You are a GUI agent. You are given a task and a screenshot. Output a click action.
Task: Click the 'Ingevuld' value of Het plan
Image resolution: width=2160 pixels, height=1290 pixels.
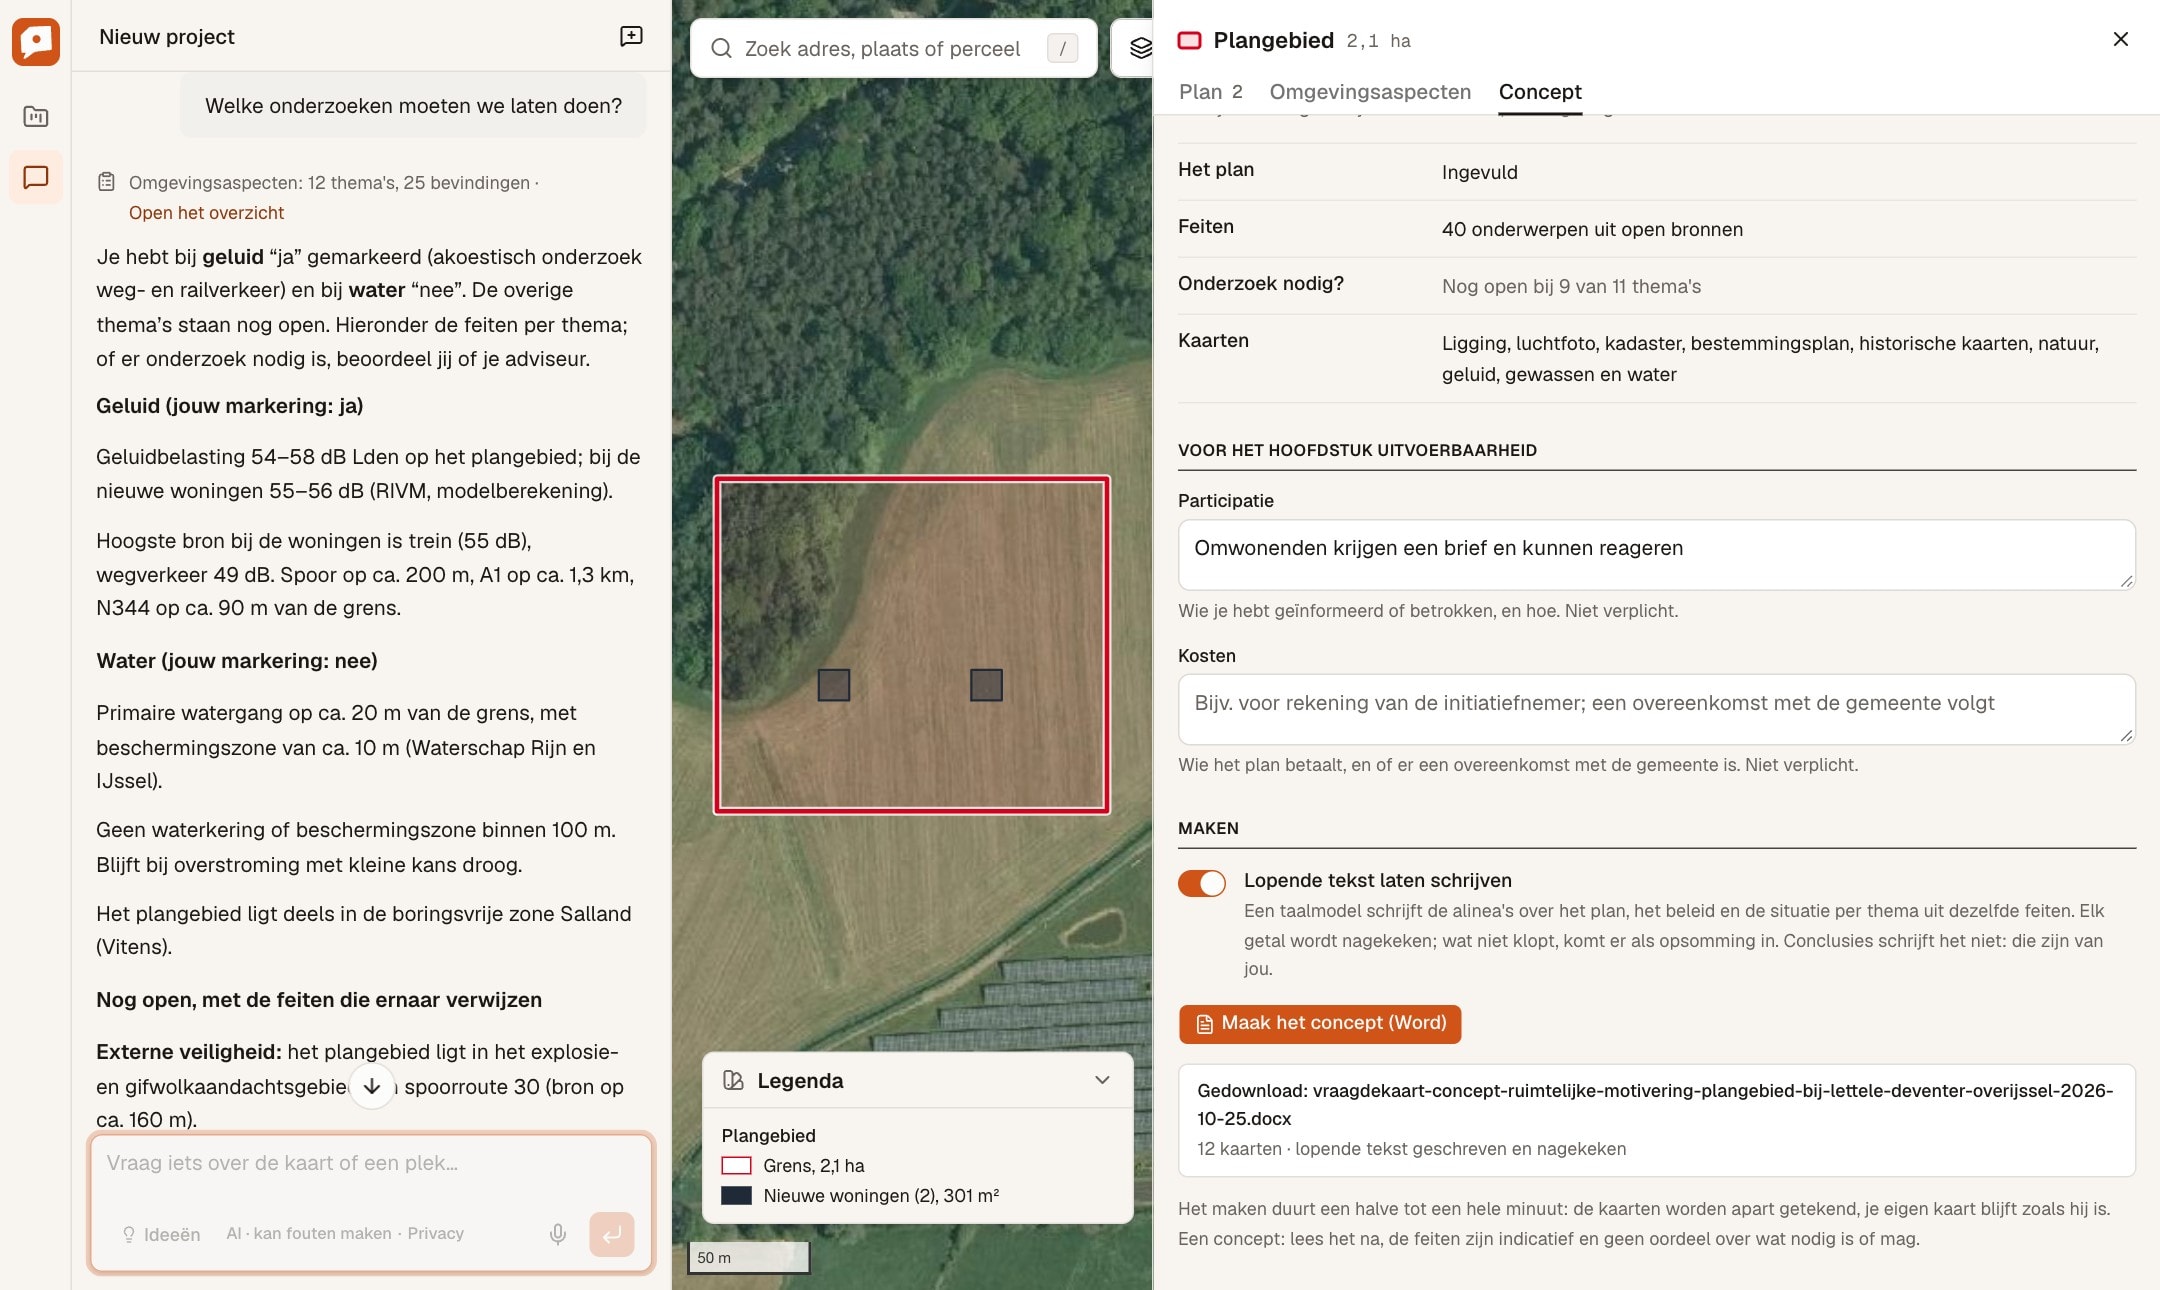tap(1480, 173)
